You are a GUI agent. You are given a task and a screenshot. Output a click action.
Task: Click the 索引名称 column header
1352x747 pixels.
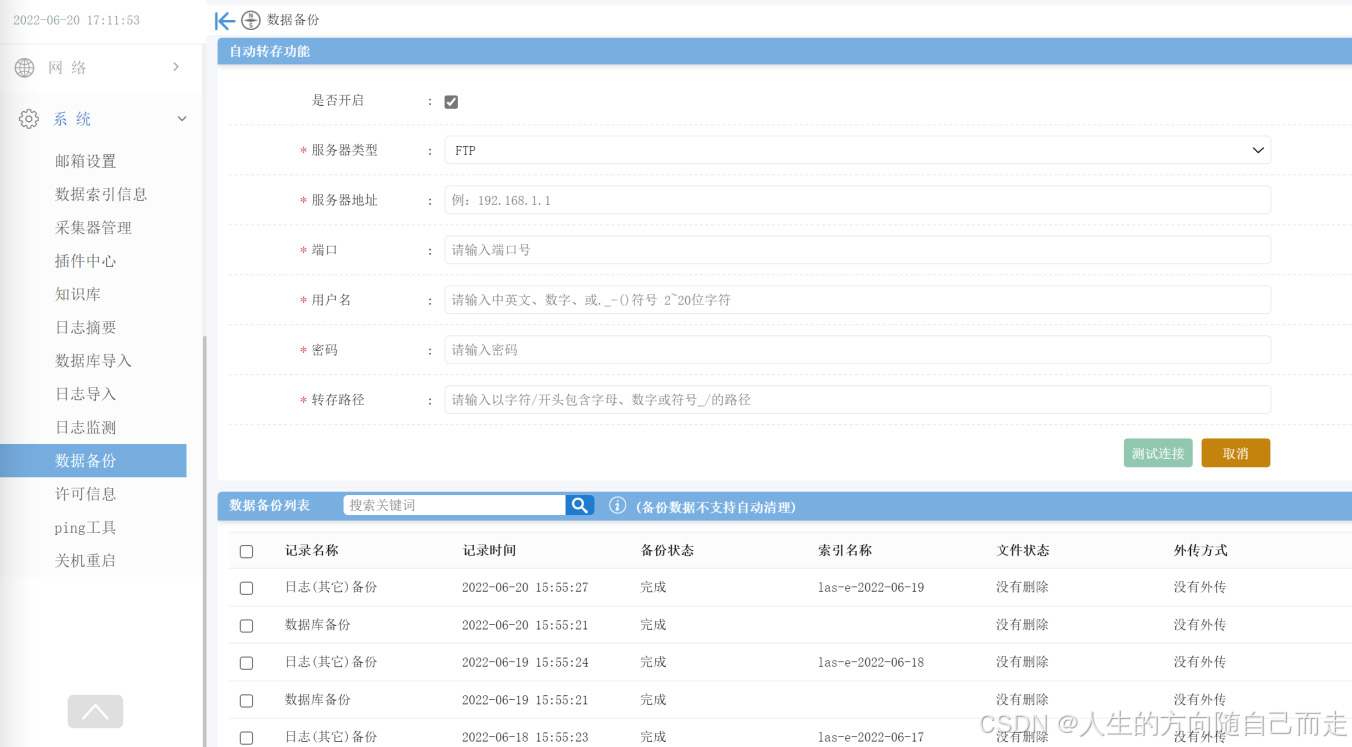coord(845,551)
